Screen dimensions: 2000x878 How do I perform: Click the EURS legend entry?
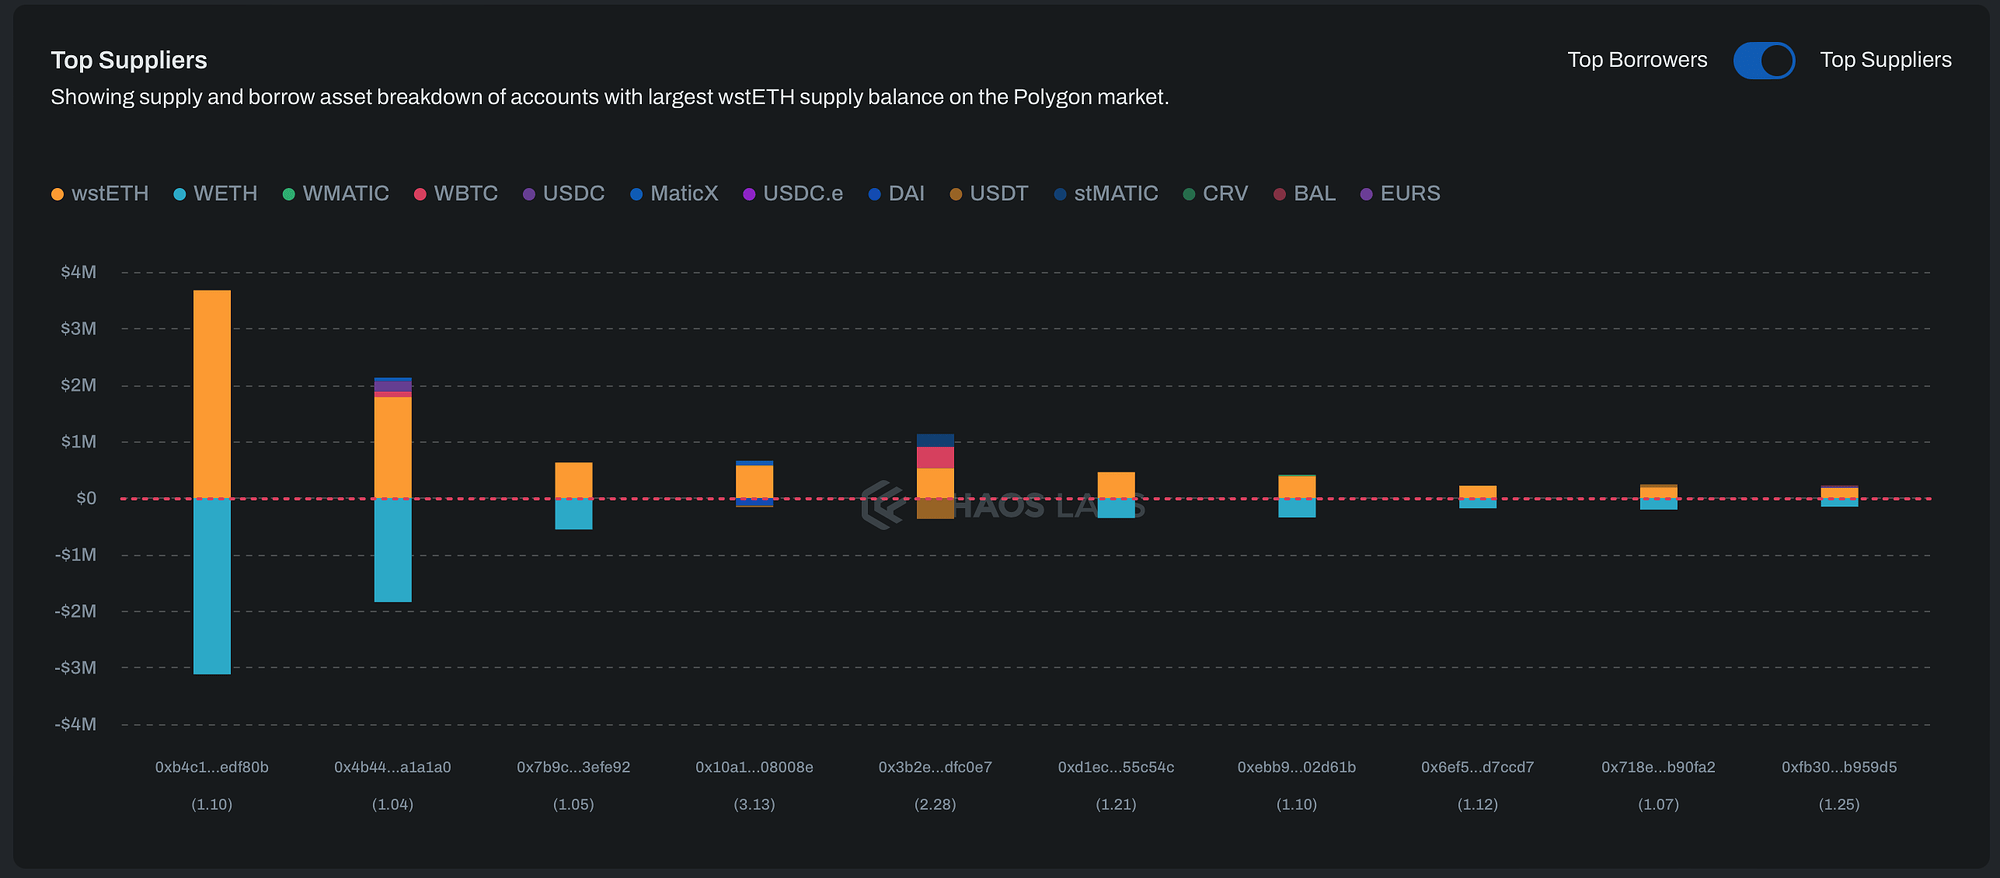pyautogui.click(x=1400, y=194)
